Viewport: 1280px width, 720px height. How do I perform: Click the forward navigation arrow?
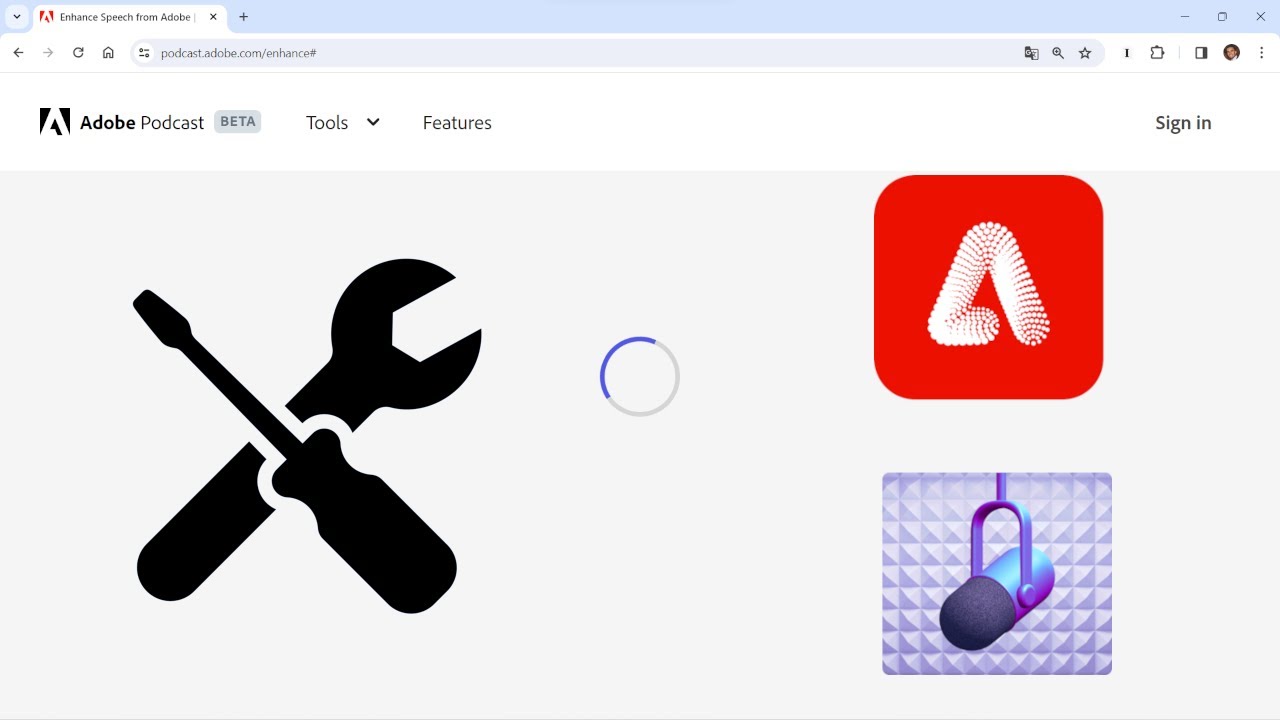pos(48,53)
